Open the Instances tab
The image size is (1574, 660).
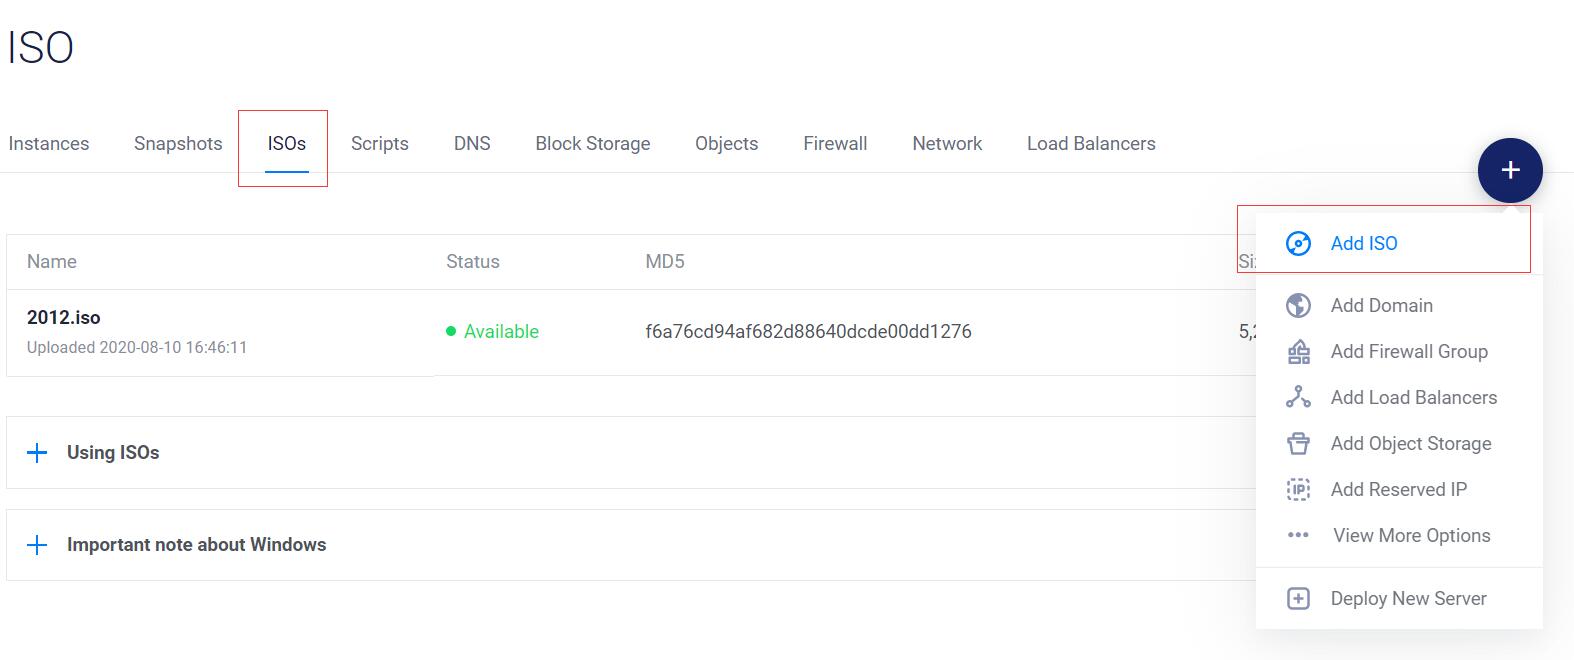pos(49,143)
